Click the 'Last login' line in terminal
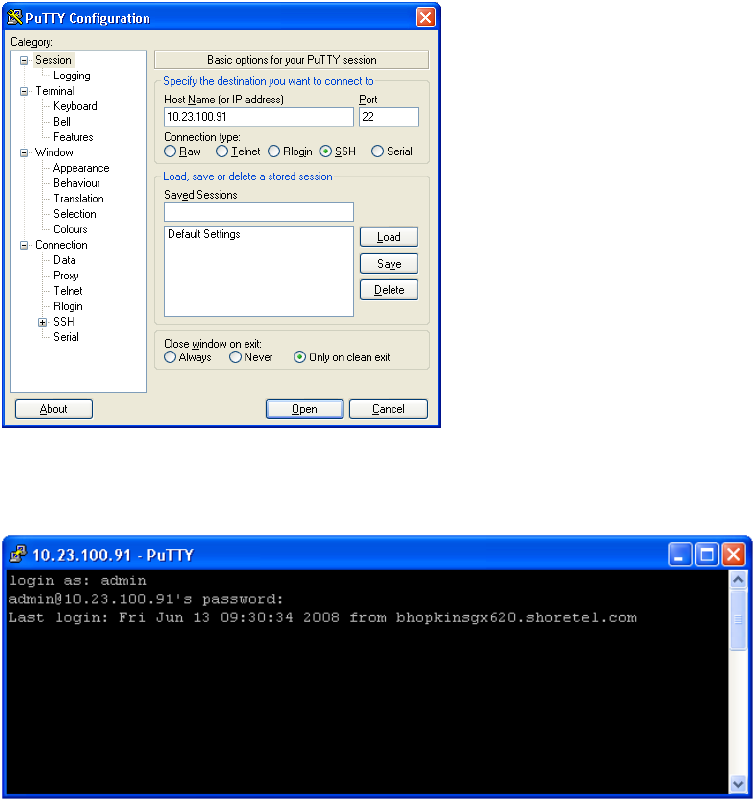Viewport: 755px width, 801px height. point(322,618)
